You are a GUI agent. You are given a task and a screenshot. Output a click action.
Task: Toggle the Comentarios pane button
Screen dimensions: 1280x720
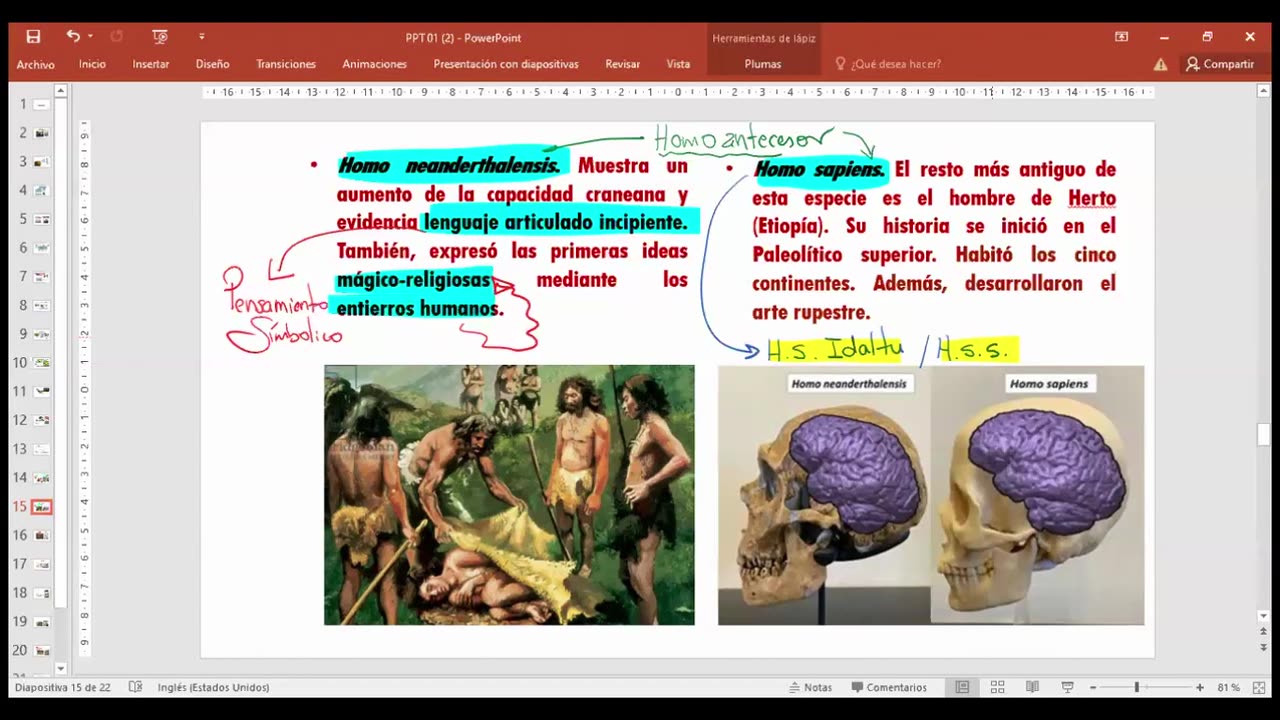(x=889, y=687)
